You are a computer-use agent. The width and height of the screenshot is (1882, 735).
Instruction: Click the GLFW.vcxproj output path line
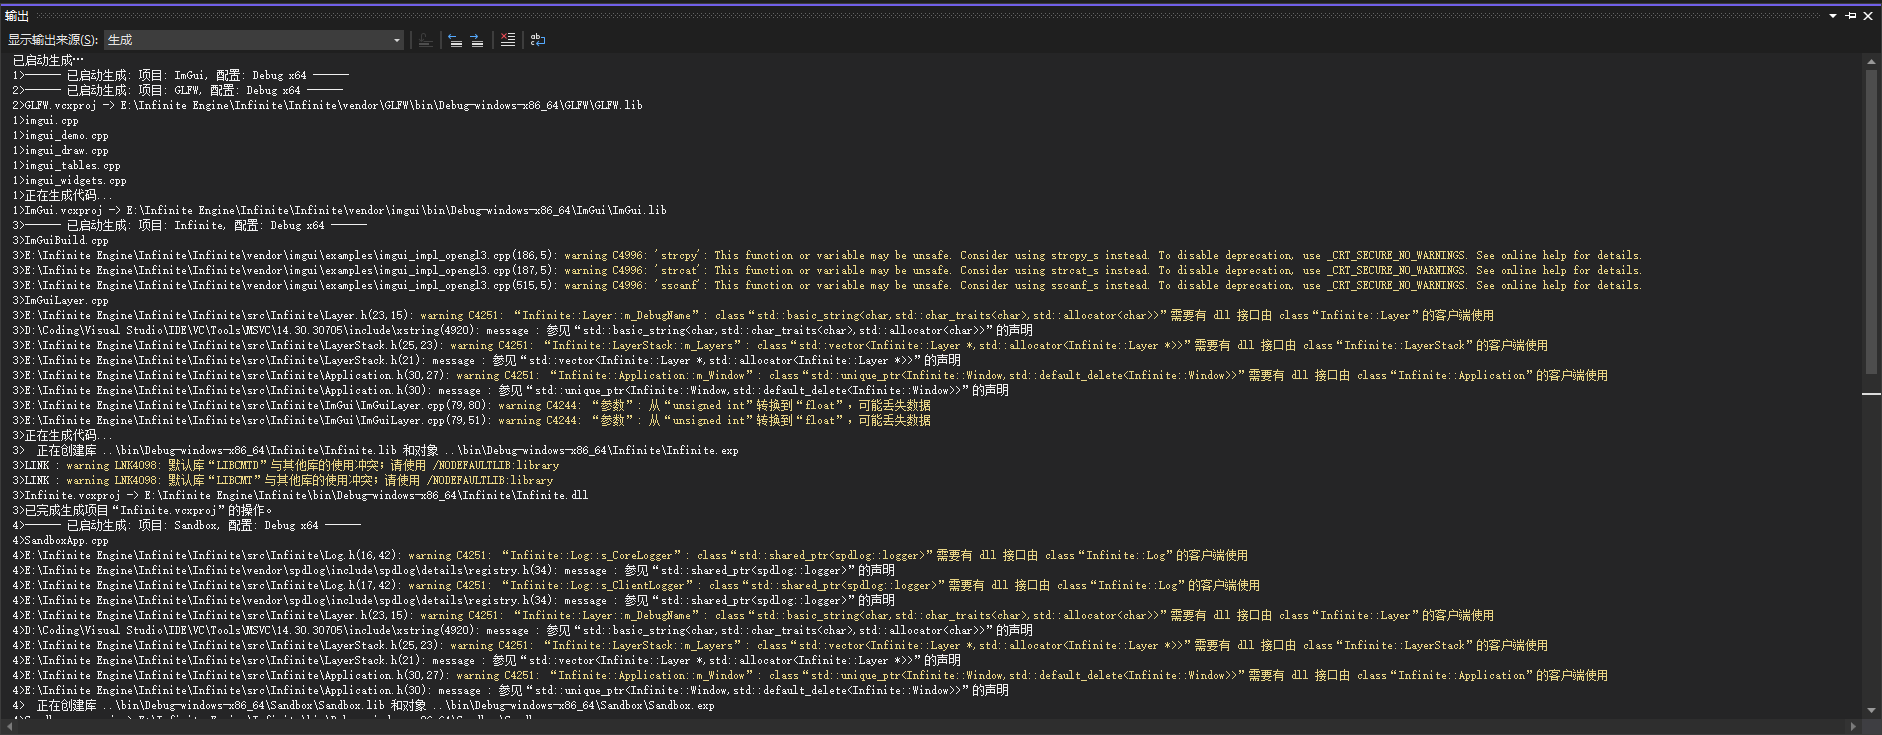point(328,105)
